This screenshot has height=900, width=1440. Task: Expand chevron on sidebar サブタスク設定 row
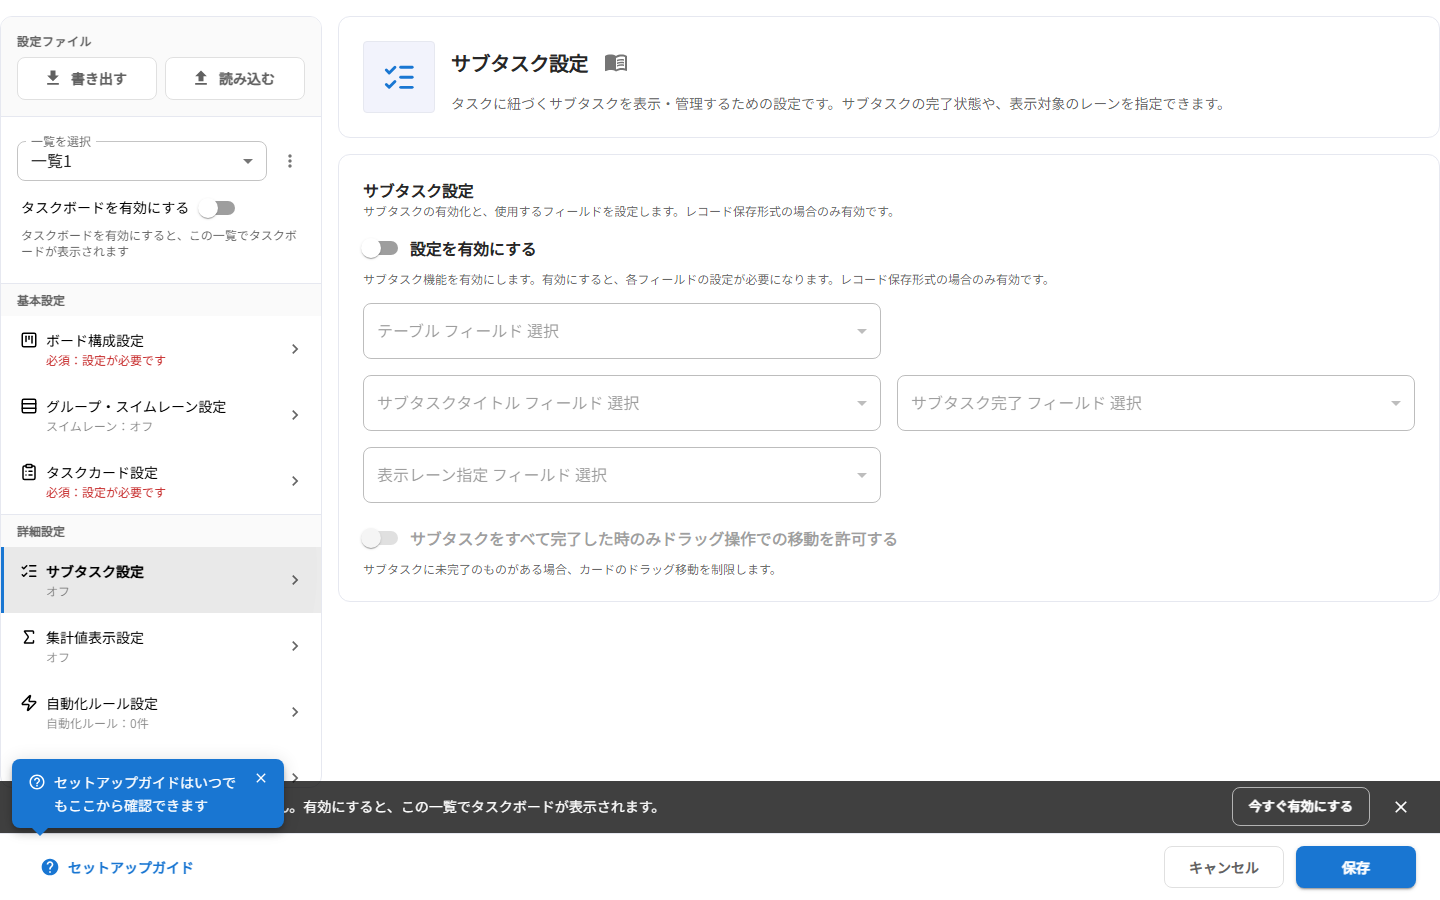tap(295, 580)
